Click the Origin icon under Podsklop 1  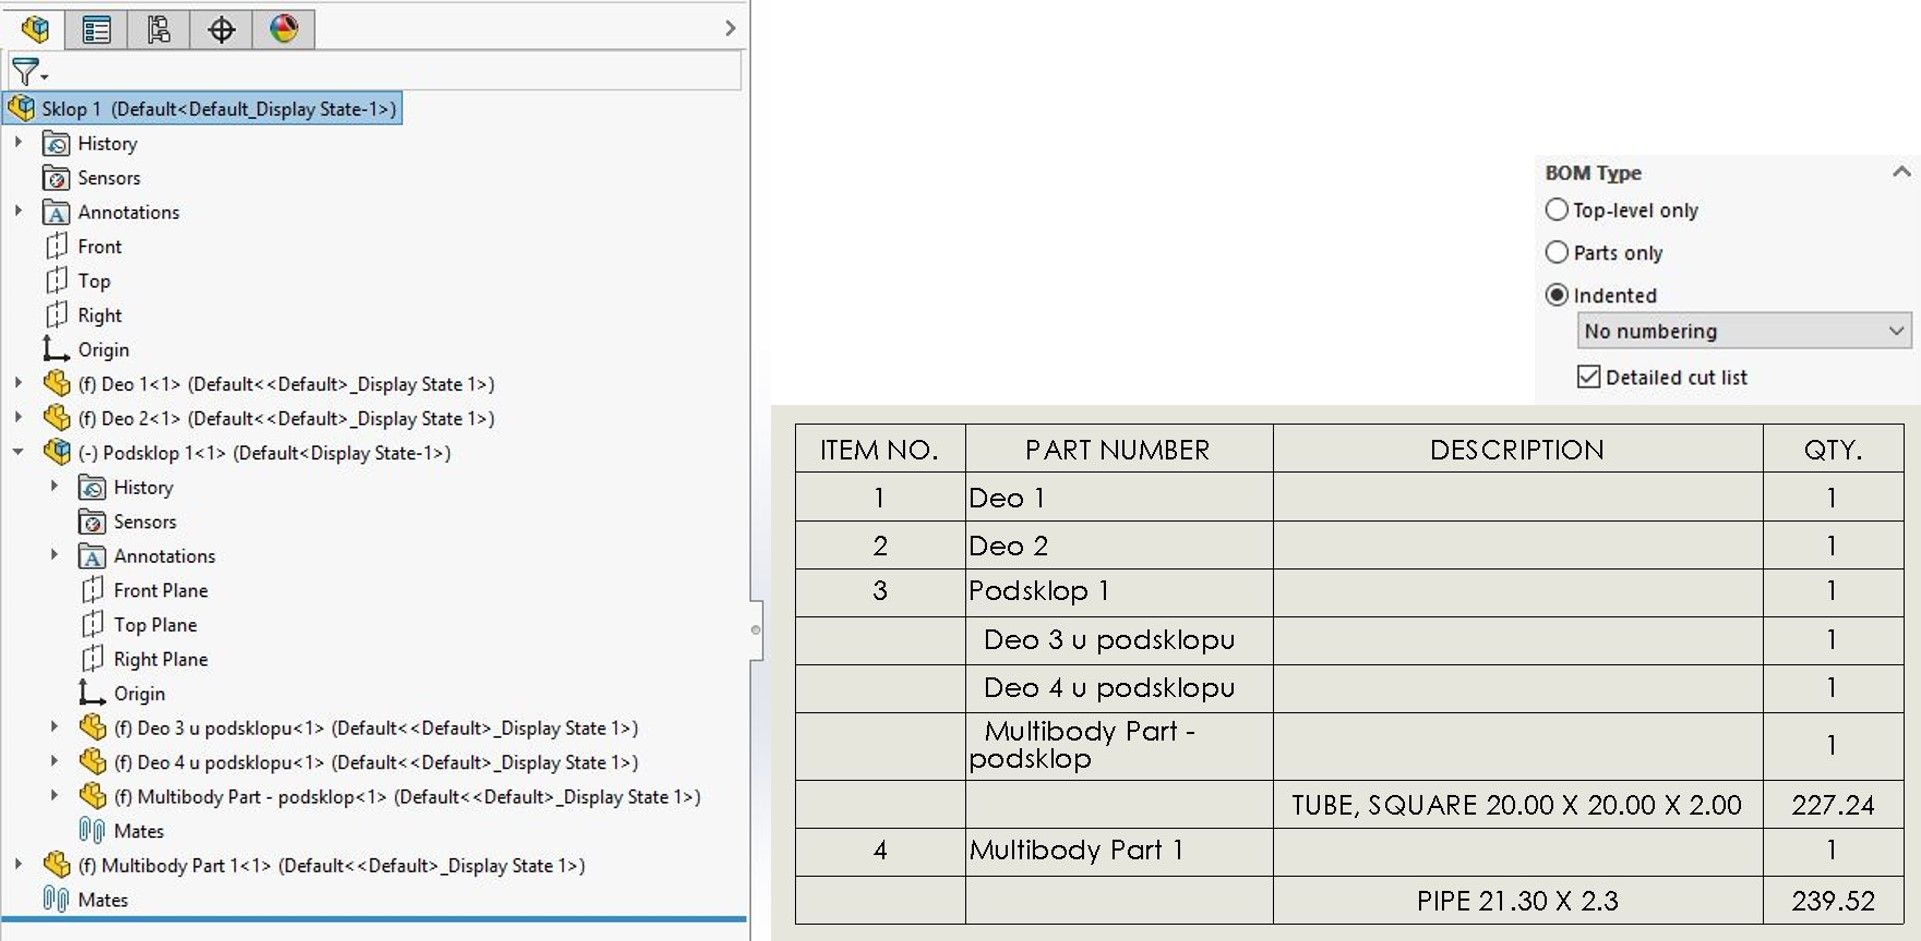[92, 693]
